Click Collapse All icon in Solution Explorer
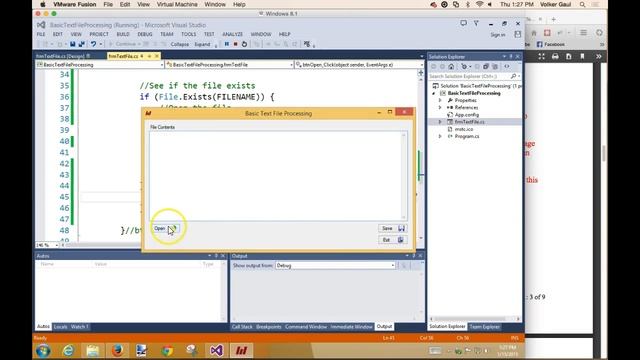The width and height of the screenshot is (640, 360). [486, 67]
